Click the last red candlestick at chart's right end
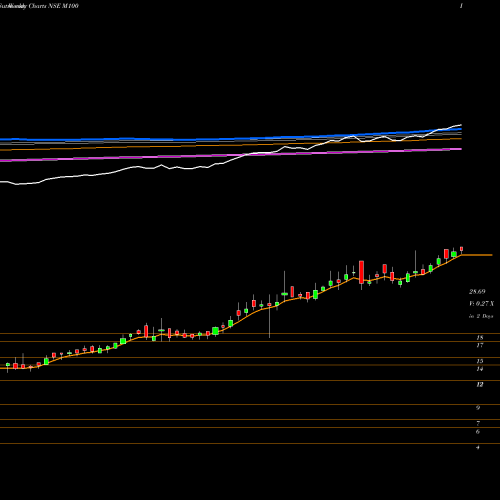The height and width of the screenshot is (500, 500). (x=462, y=249)
